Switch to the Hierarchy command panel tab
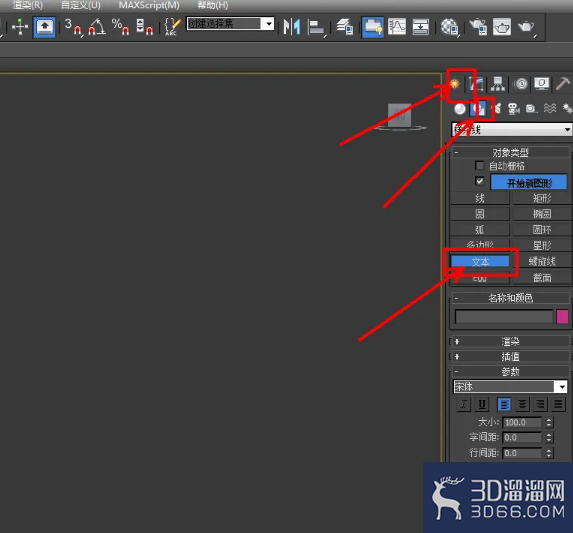 point(498,84)
